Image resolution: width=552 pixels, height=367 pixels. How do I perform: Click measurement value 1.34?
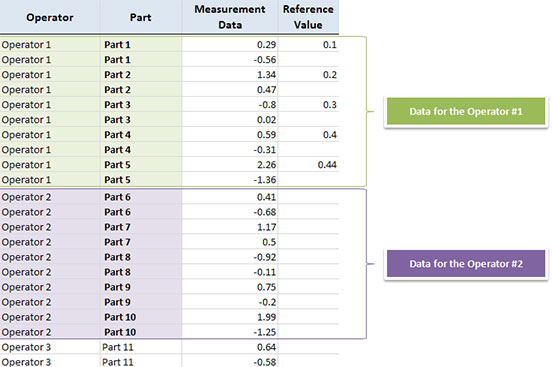coord(230,75)
